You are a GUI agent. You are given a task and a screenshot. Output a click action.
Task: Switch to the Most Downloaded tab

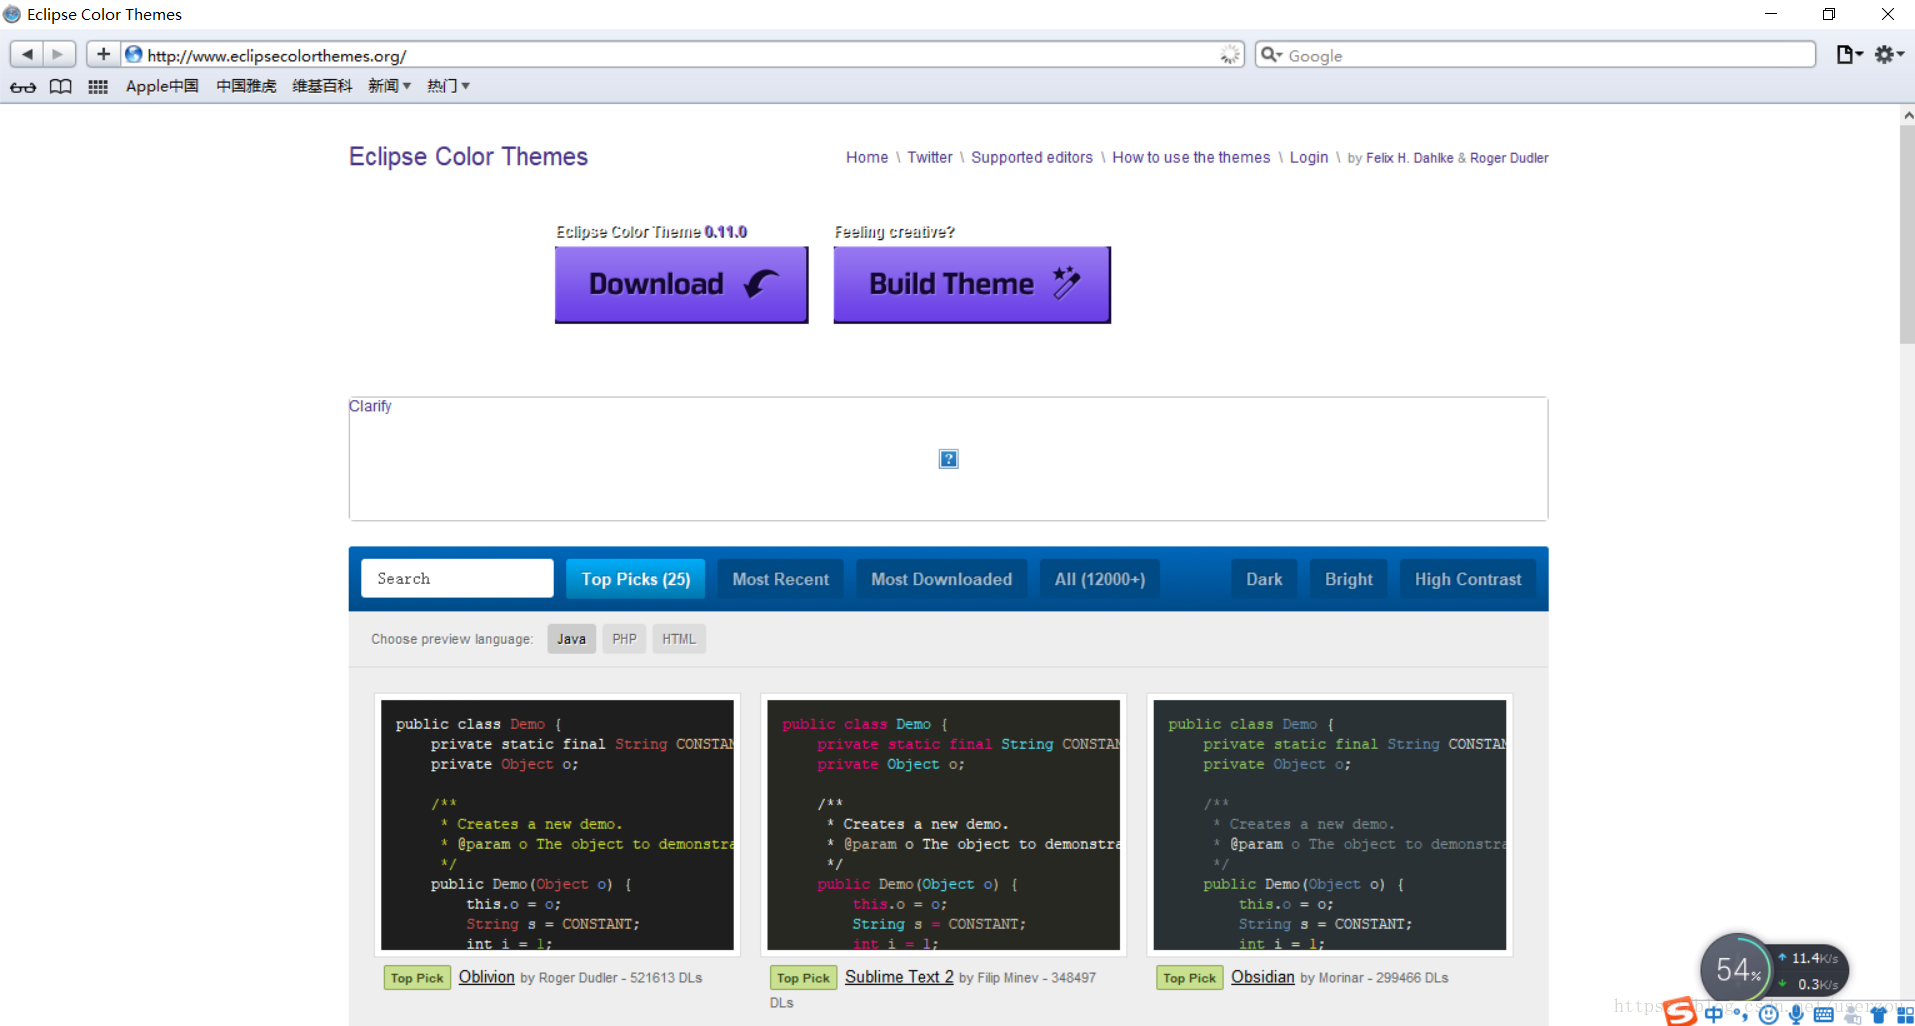[x=941, y=579]
